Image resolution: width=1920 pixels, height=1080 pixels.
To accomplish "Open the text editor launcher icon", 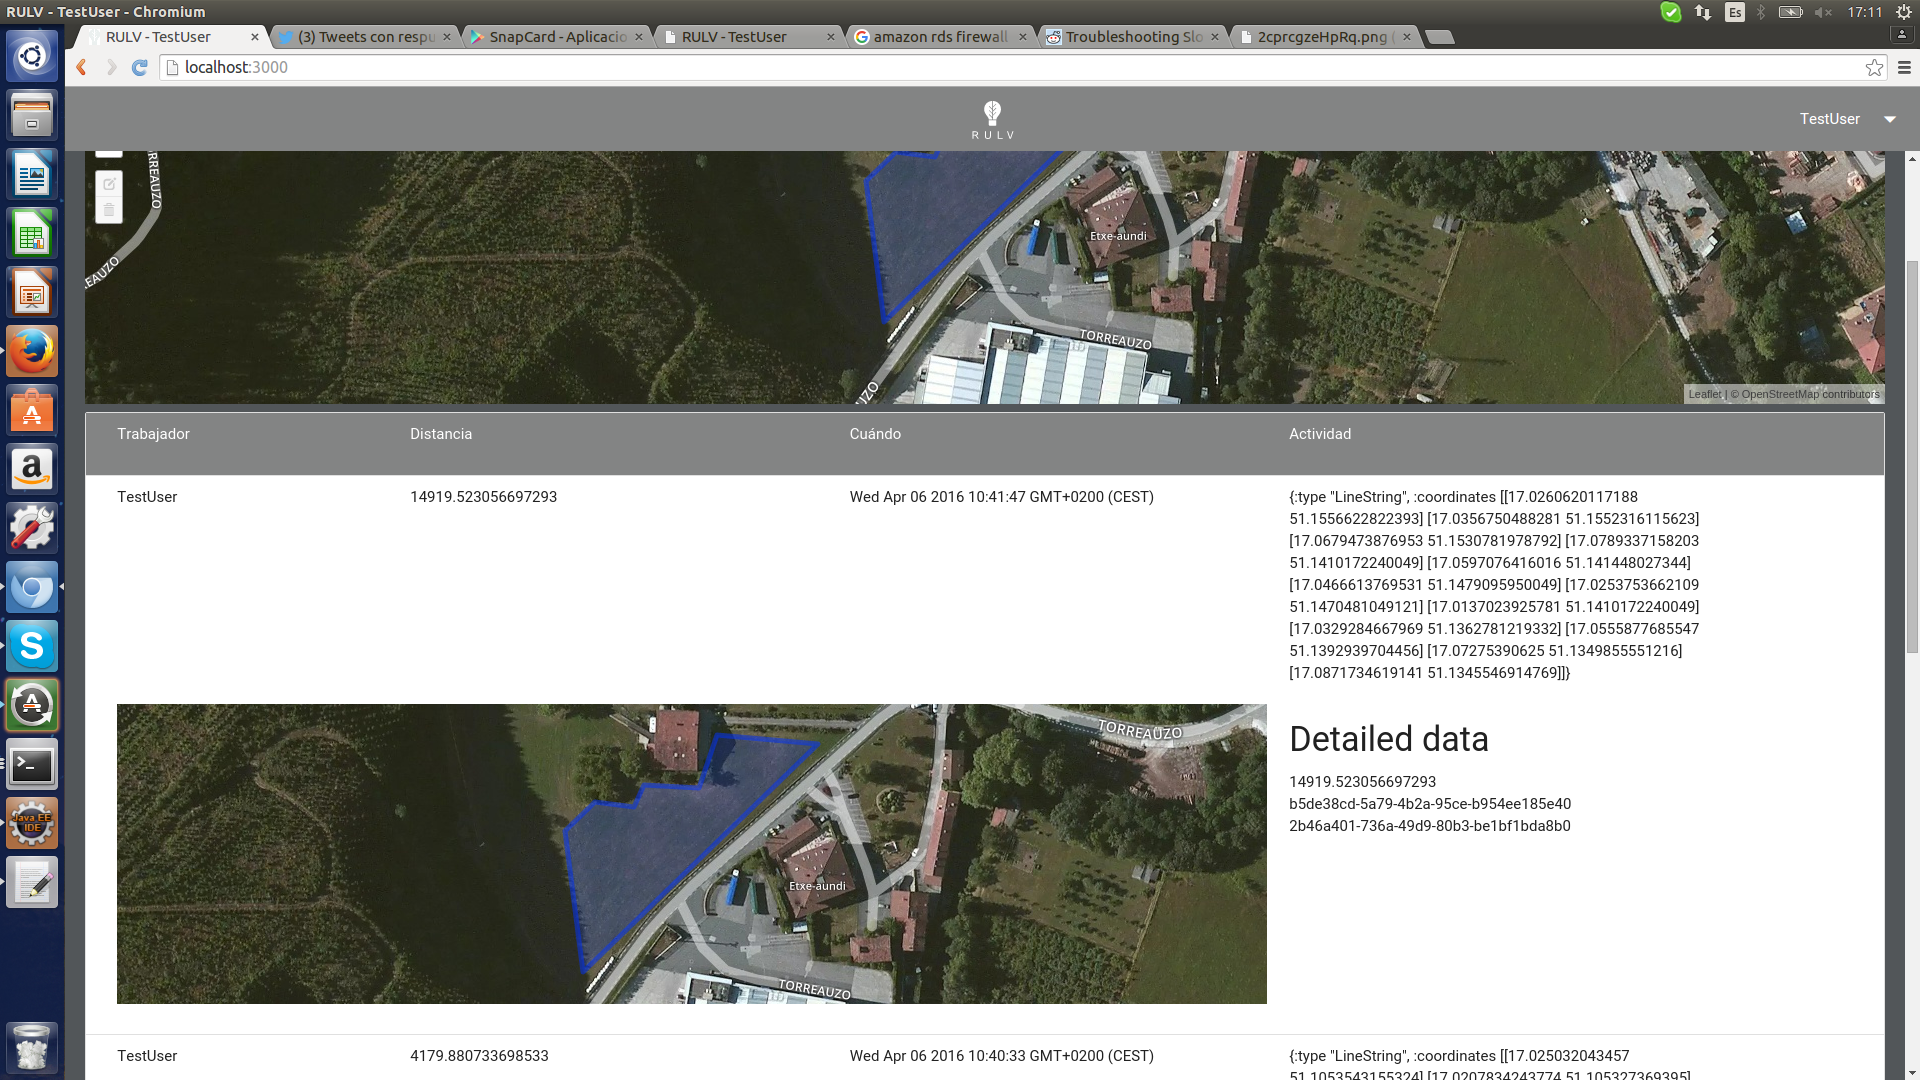I will point(32,882).
